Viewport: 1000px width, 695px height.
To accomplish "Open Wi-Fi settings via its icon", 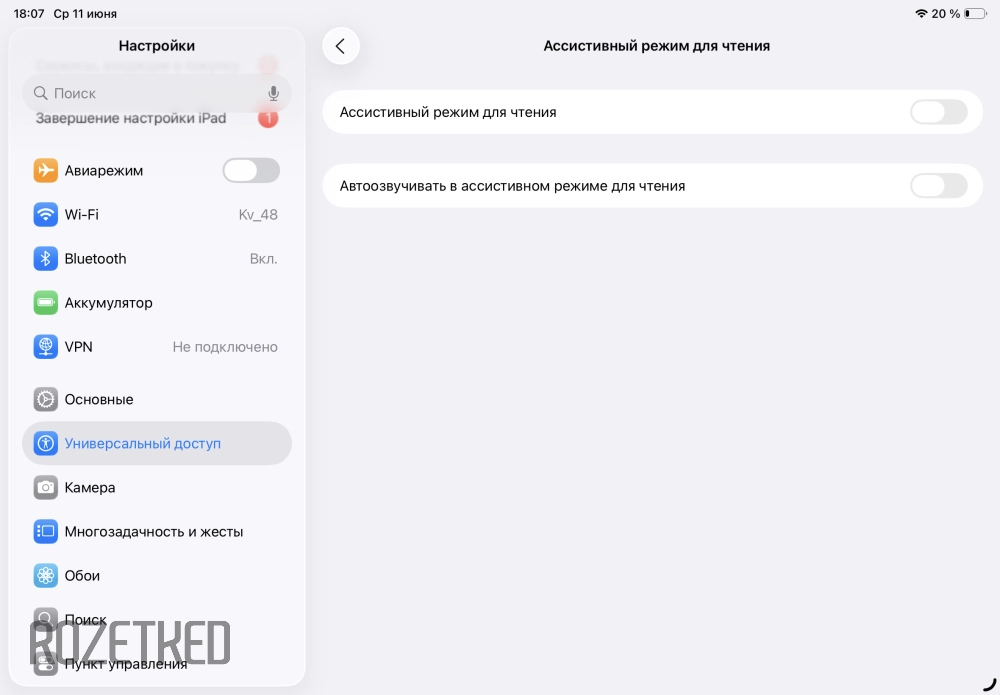I will tap(45, 214).
